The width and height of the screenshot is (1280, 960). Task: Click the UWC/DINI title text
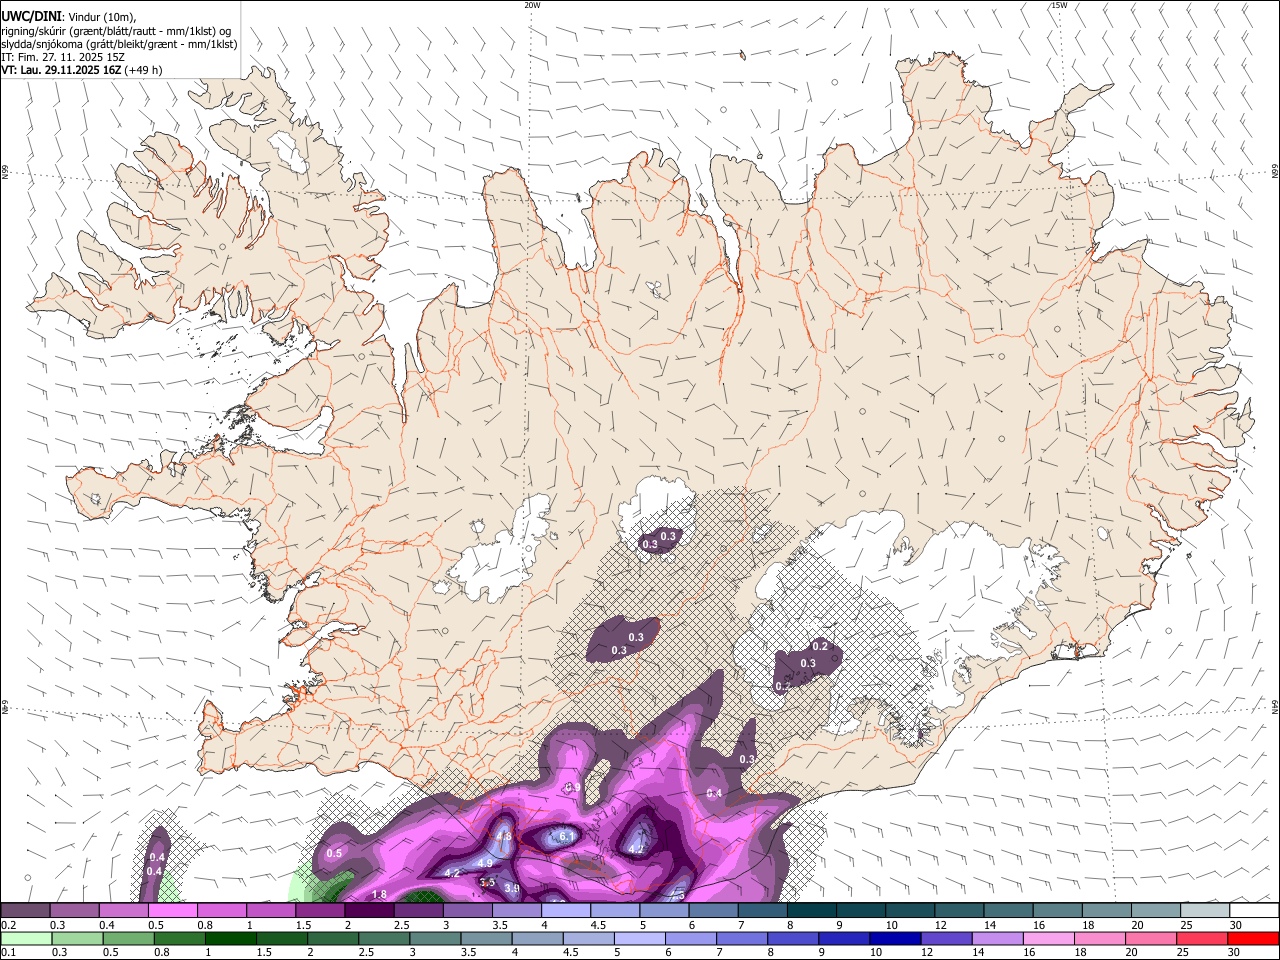point(31,16)
